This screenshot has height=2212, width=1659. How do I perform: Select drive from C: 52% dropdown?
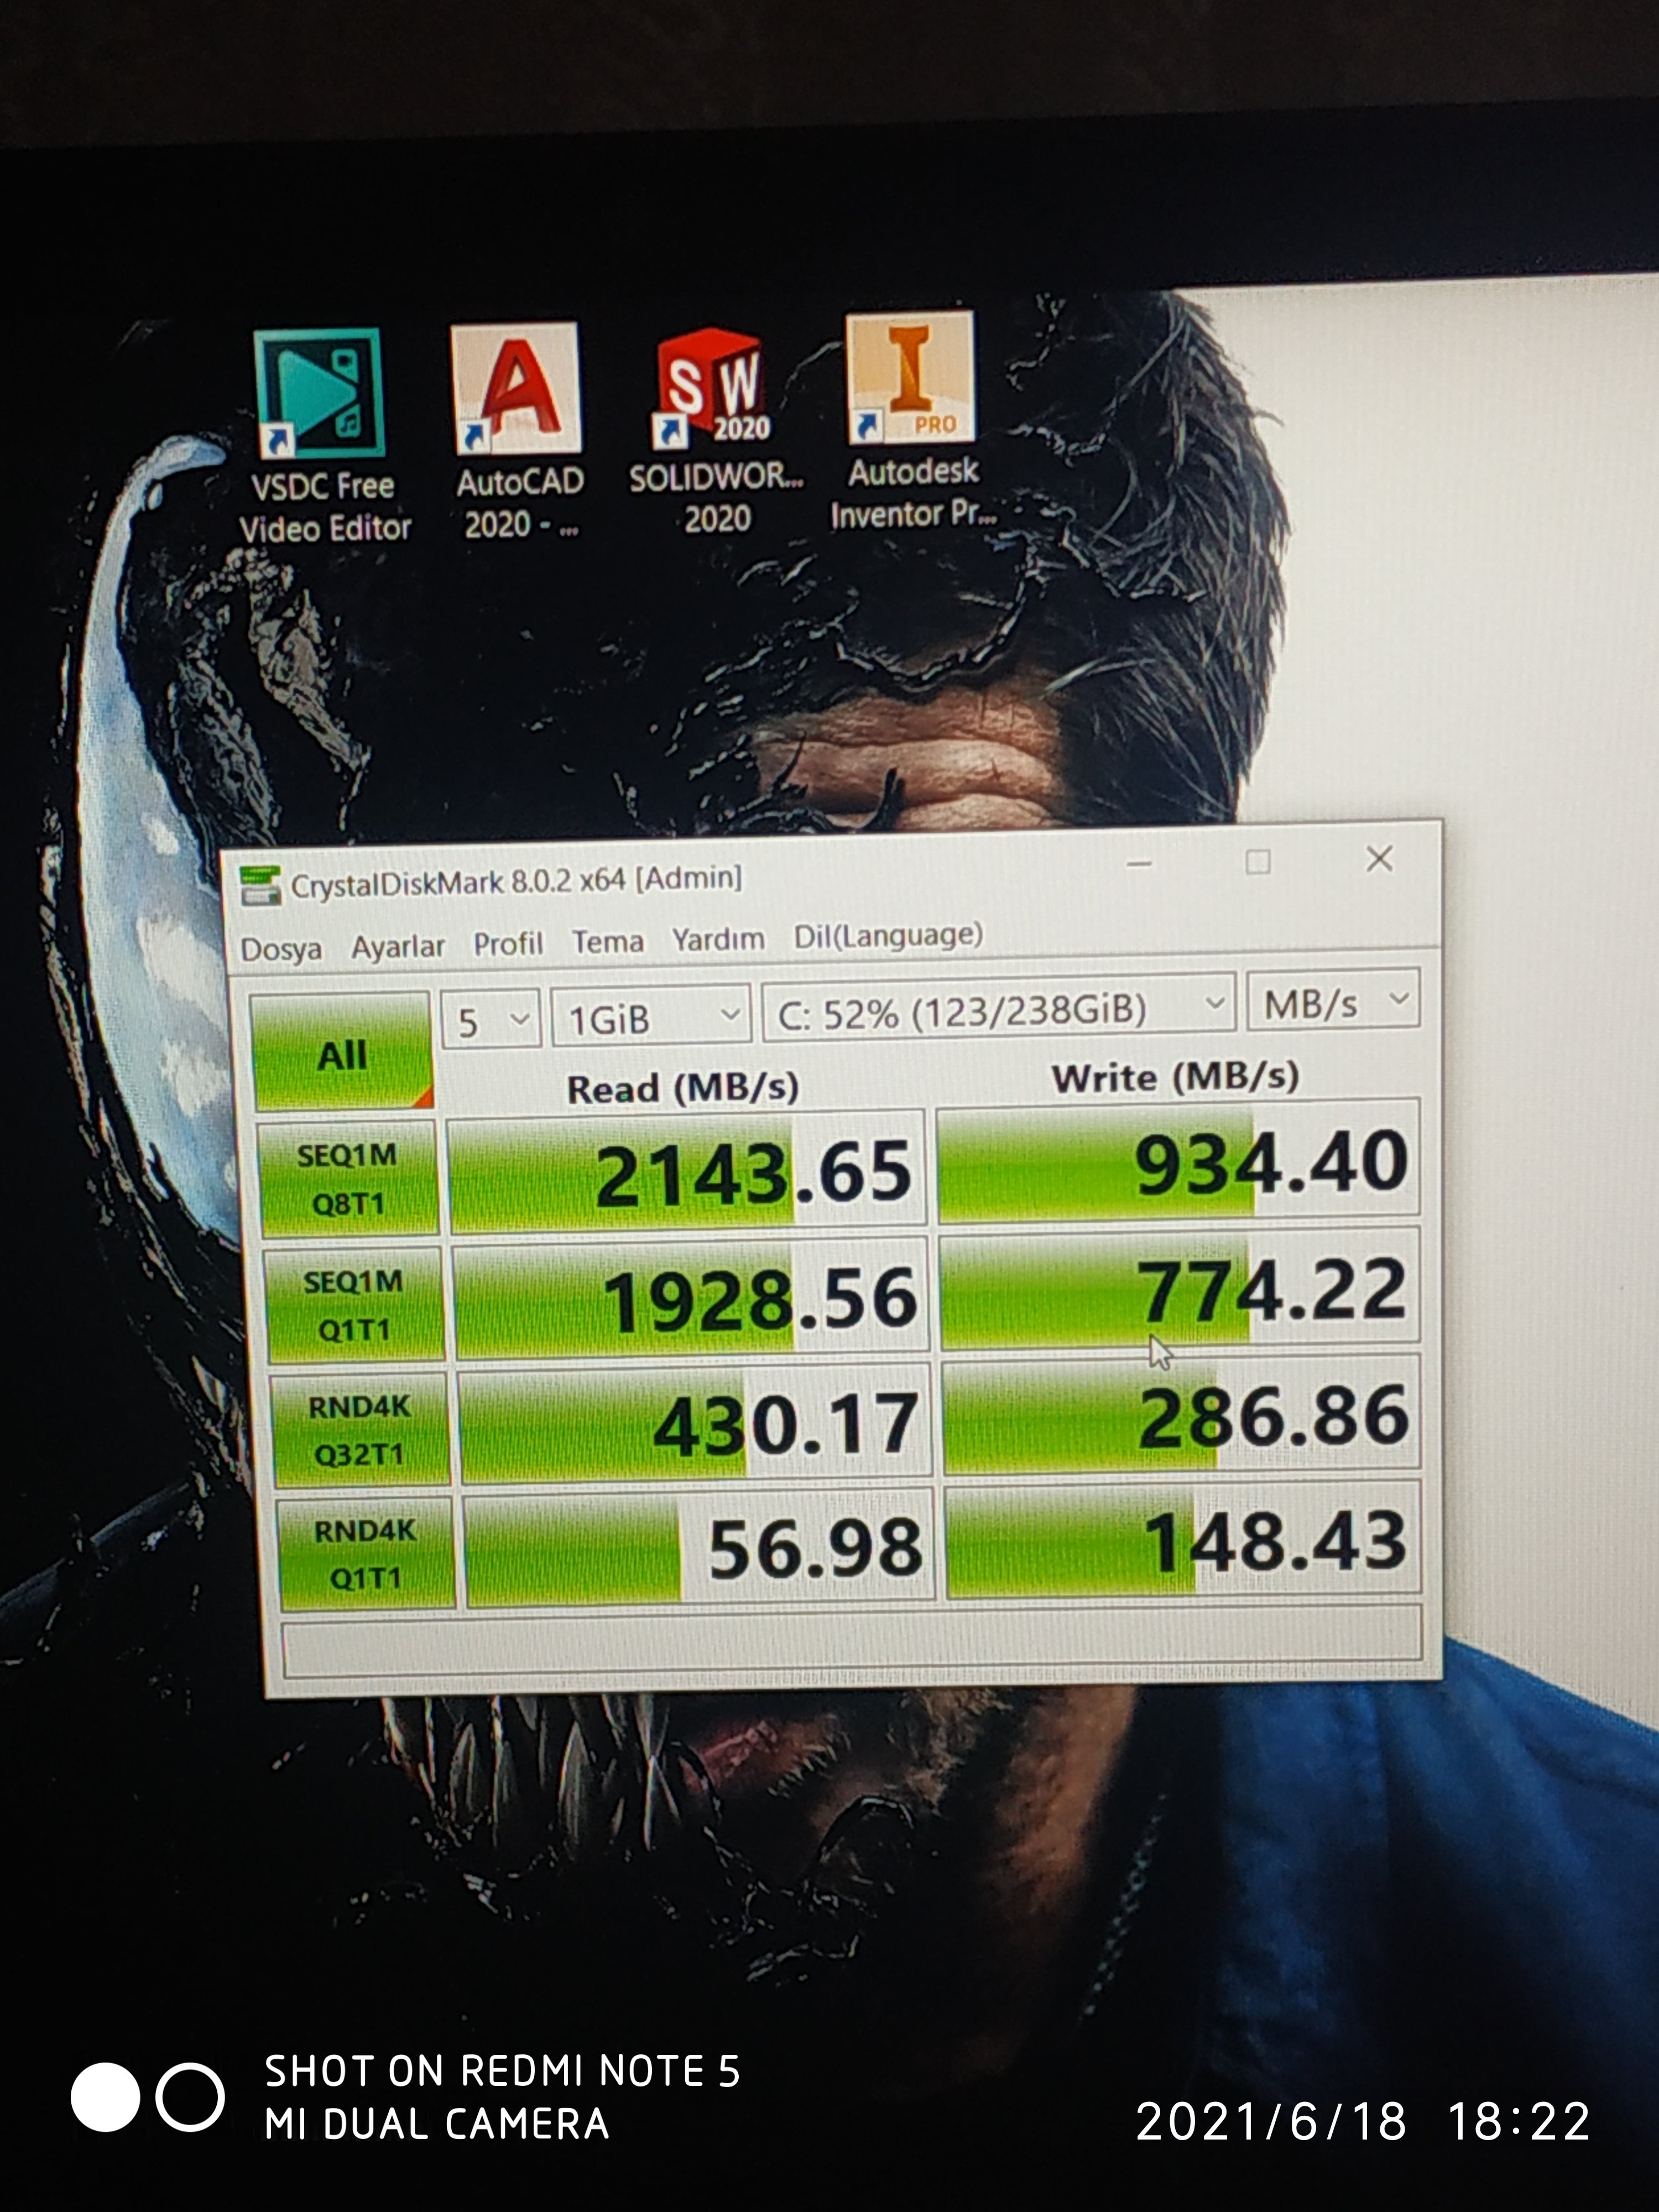(998, 1011)
